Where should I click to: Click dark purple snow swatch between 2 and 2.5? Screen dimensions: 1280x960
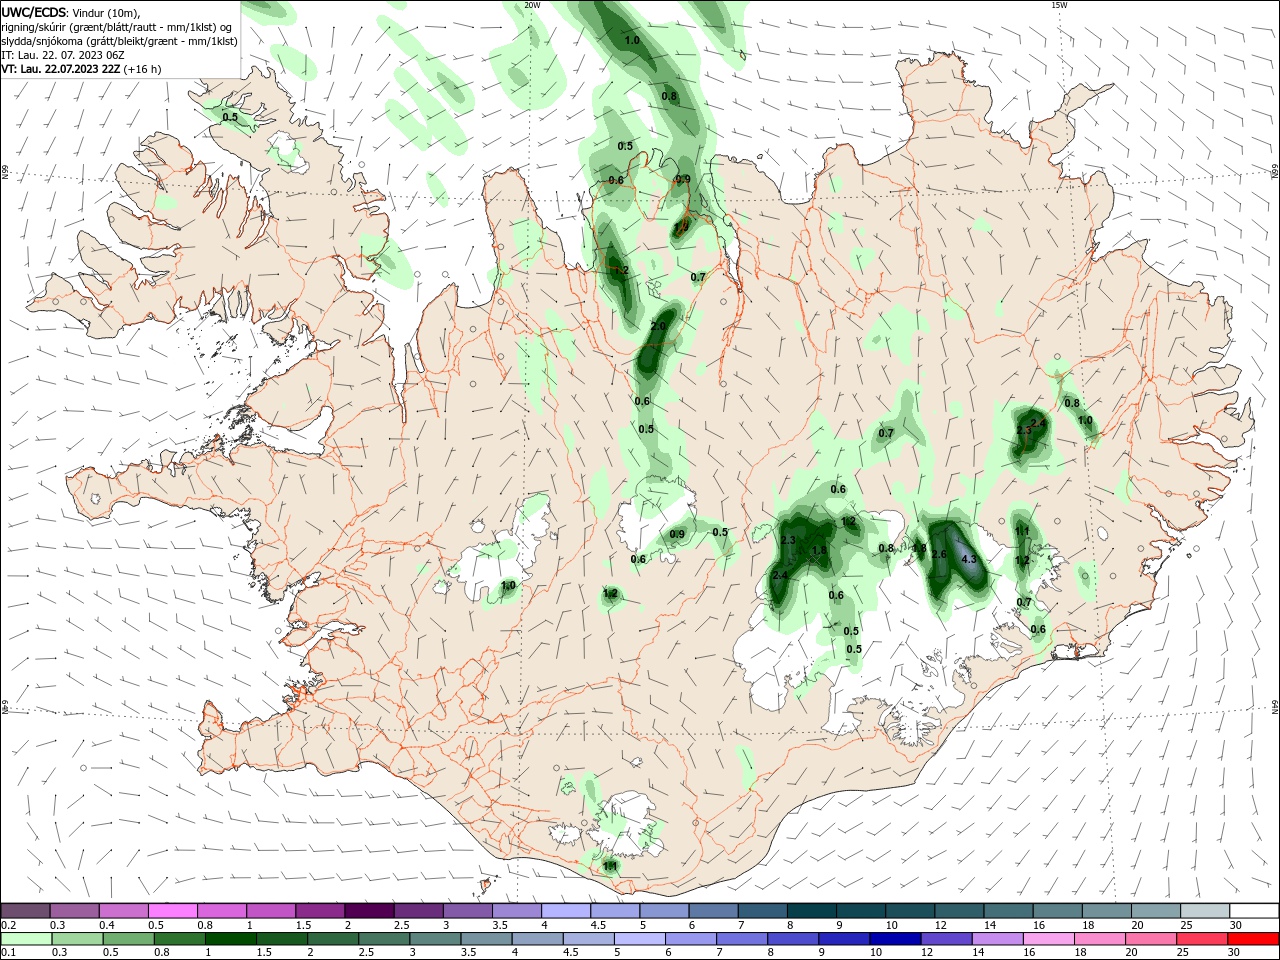click(369, 910)
